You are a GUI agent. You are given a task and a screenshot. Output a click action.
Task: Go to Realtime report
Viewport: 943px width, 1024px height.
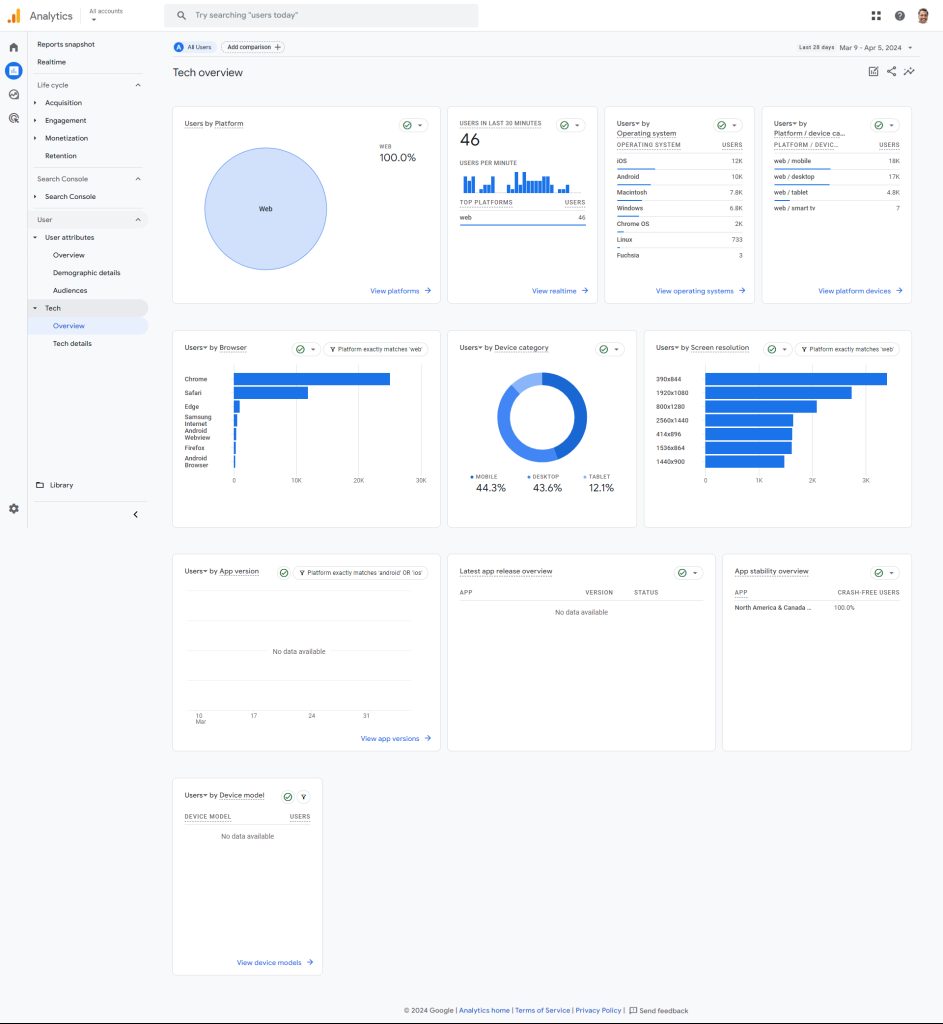(52, 62)
